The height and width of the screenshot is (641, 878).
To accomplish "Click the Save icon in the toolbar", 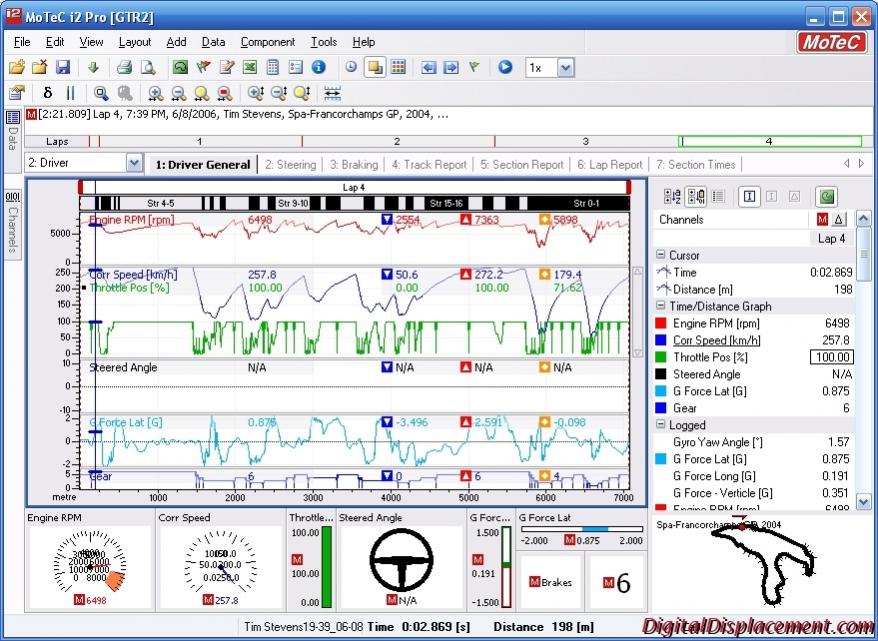I will click(62, 68).
